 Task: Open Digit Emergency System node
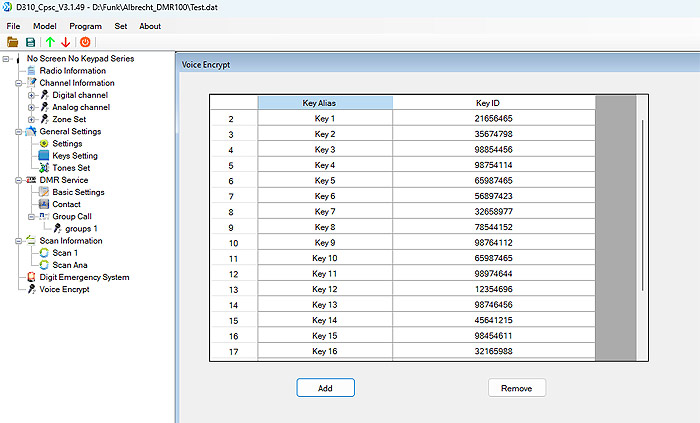point(84,277)
